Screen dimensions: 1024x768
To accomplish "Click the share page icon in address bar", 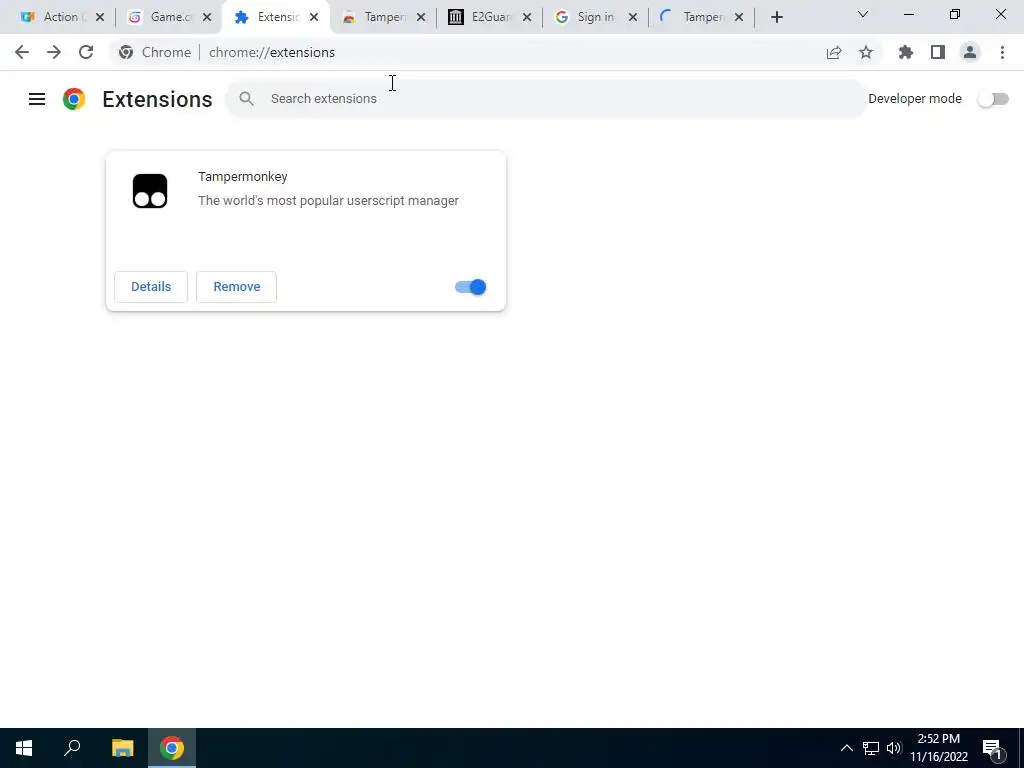I will 834,52.
